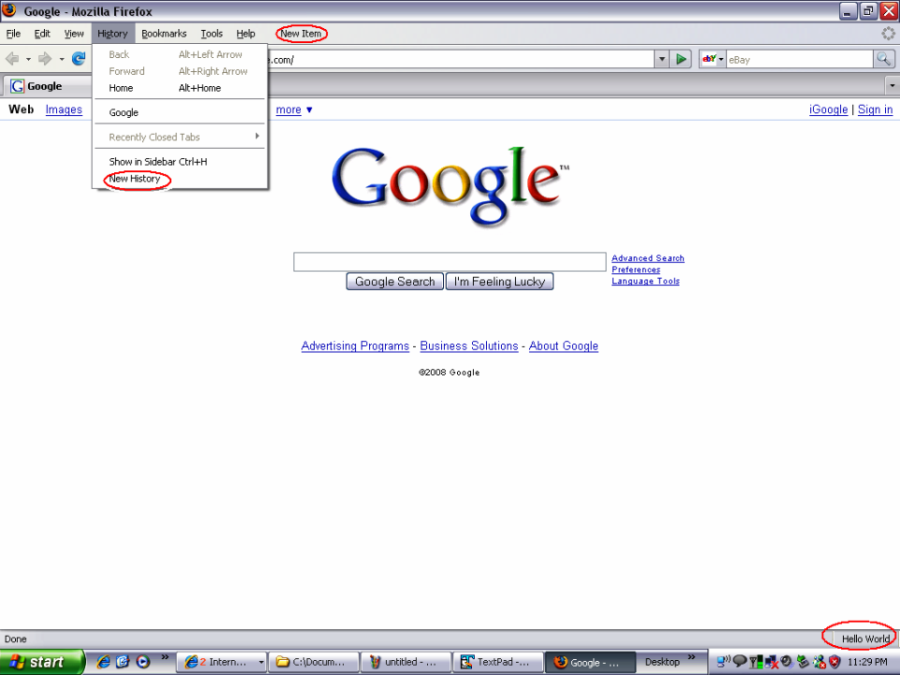Click the Firefox icon in the title bar
The width and height of the screenshot is (900, 675).
pyautogui.click(x=9, y=10)
